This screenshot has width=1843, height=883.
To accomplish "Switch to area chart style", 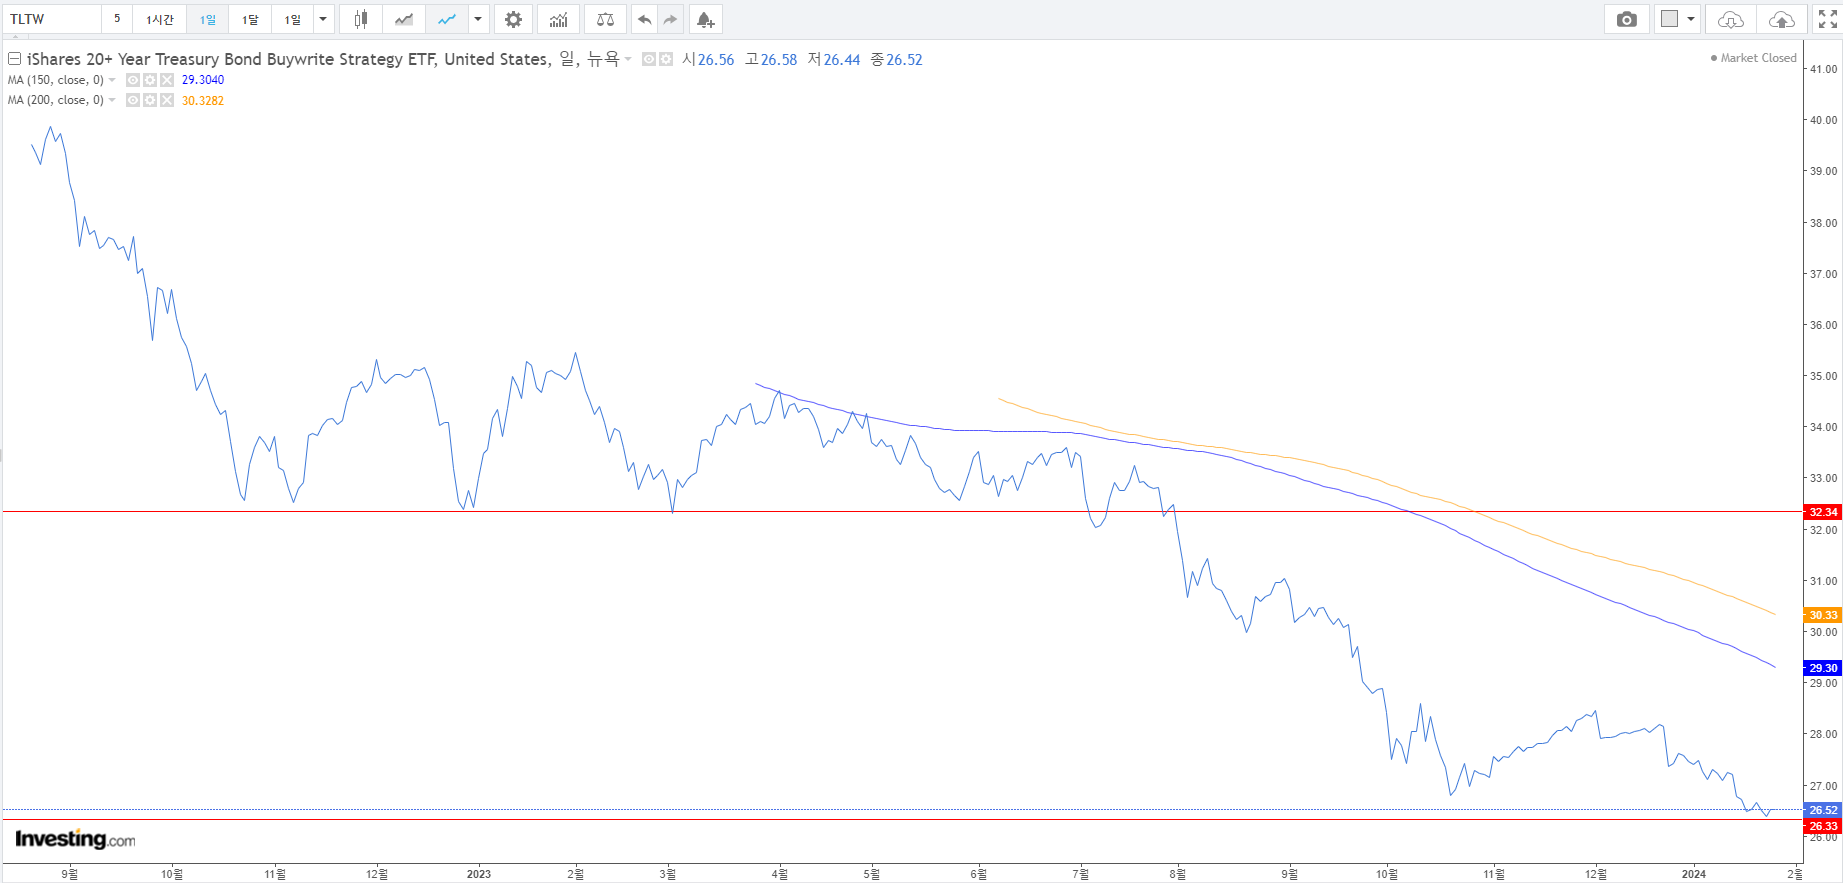I will coord(404,19).
